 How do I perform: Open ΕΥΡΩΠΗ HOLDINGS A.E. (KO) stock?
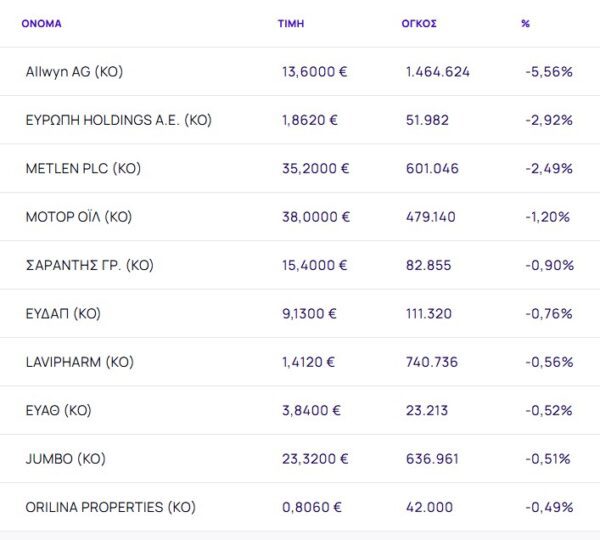click(118, 120)
